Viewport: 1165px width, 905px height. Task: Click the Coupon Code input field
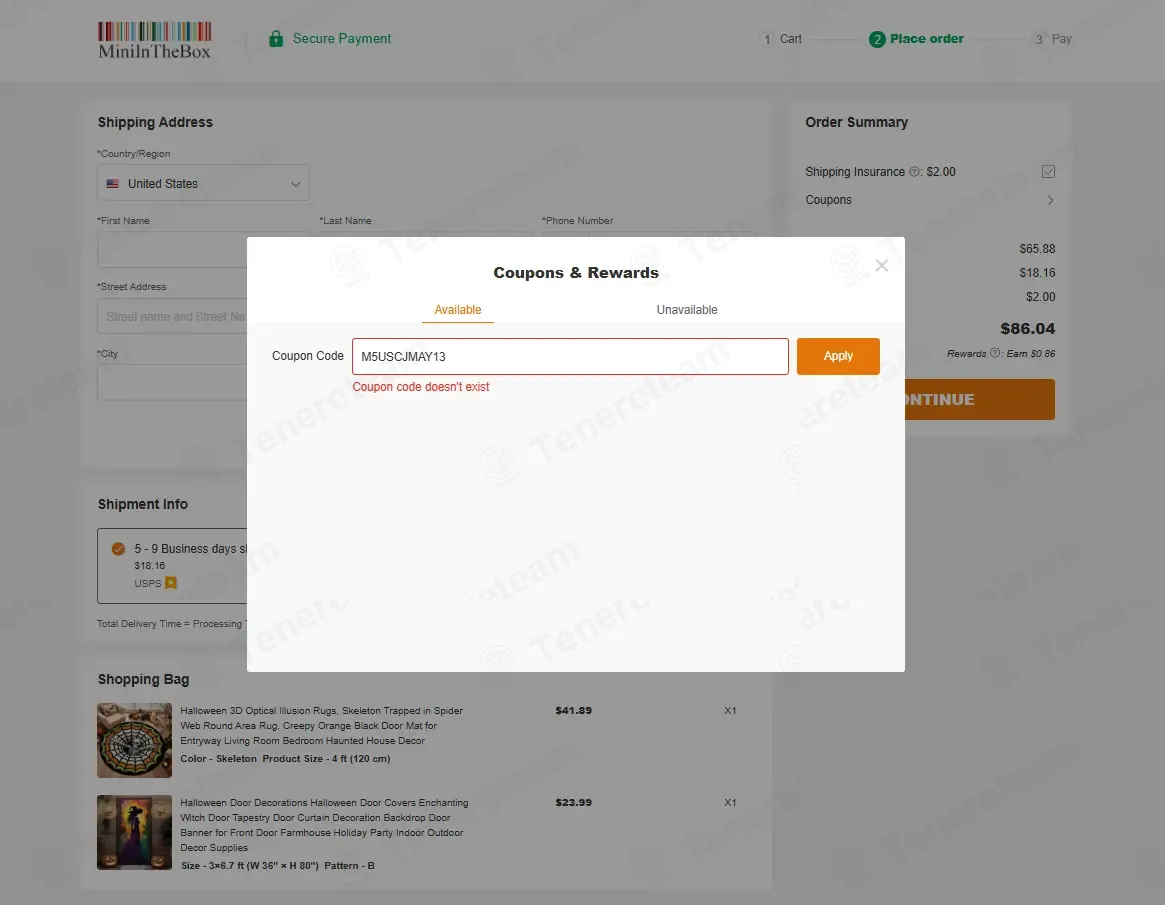pos(570,357)
